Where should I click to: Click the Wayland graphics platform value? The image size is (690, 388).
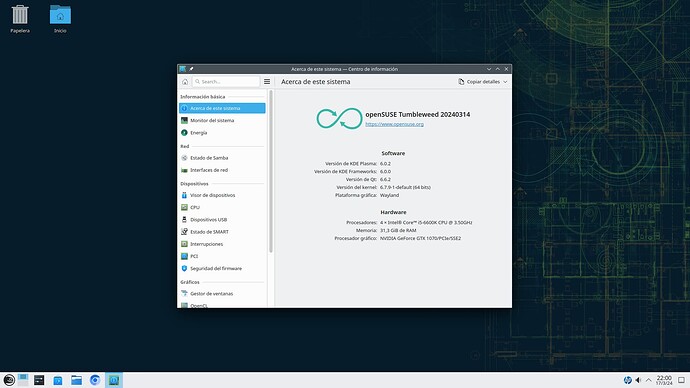click(389, 195)
